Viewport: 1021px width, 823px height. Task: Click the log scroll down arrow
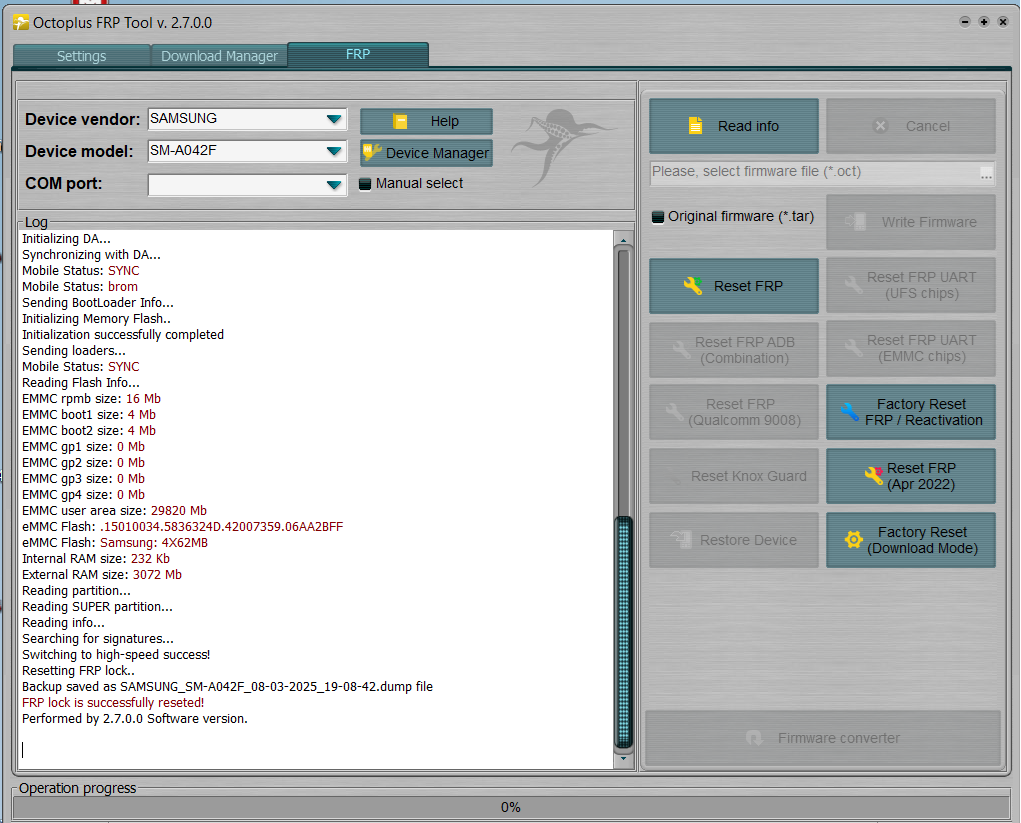(x=624, y=758)
